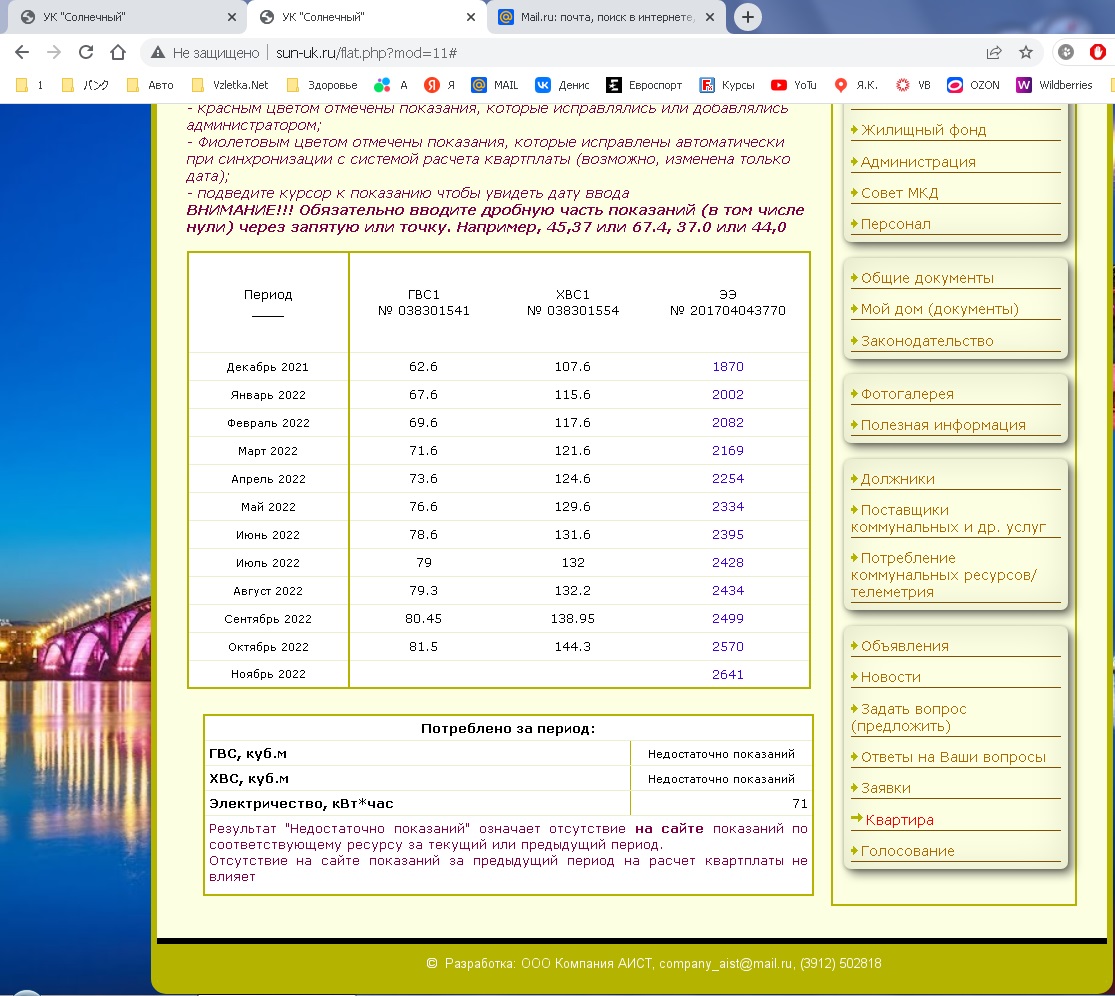The height and width of the screenshot is (996, 1115).
Task: Open the Должники sidebar link
Action: click(x=897, y=479)
